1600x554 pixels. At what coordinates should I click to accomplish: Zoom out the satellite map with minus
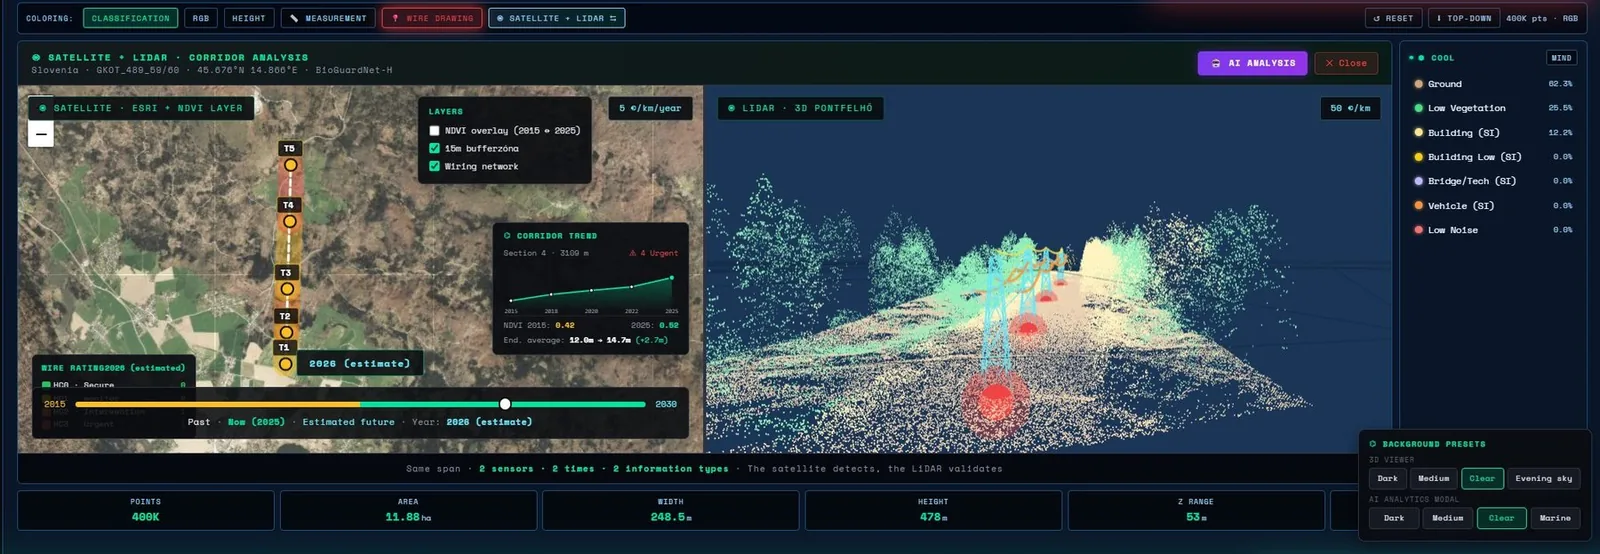tap(41, 134)
